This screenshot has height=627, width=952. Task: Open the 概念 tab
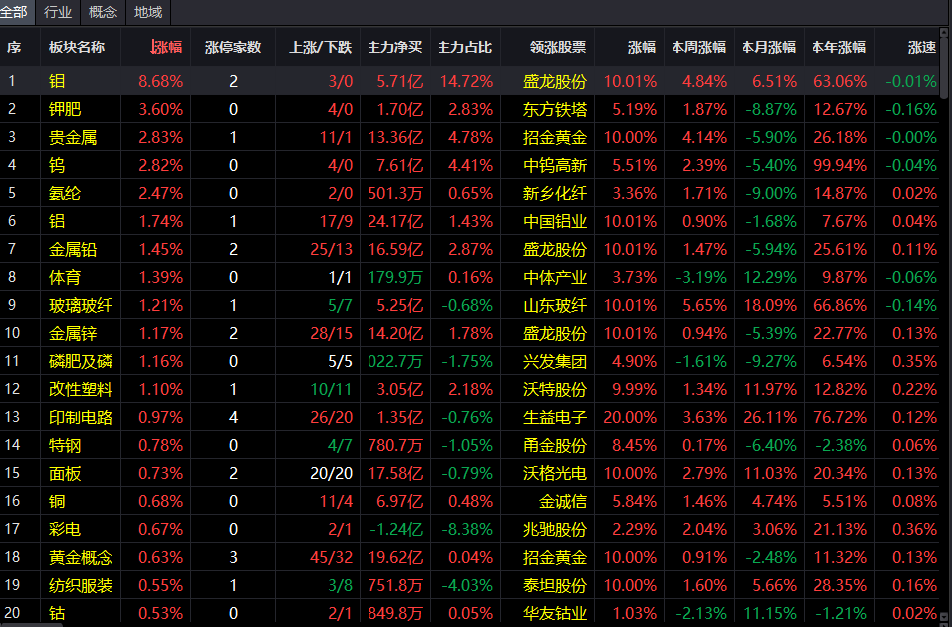[103, 12]
